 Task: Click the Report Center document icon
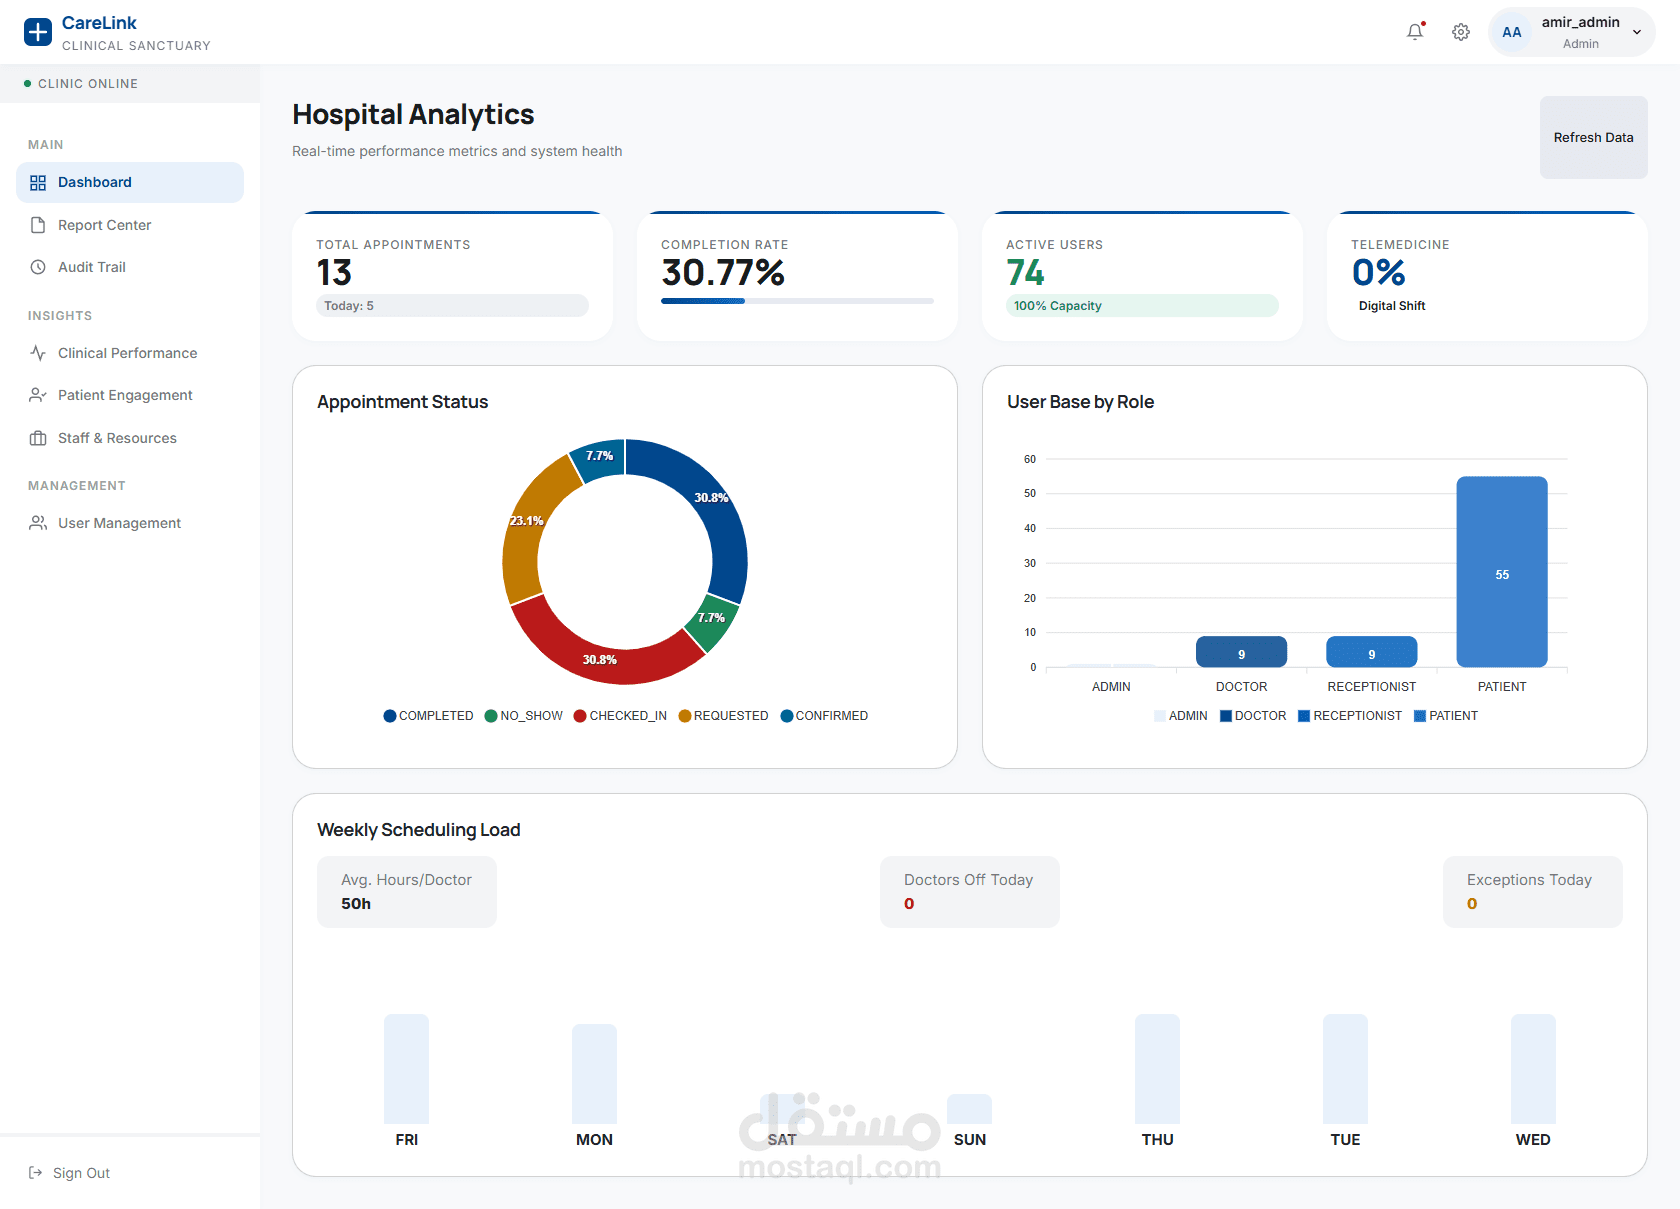[x=38, y=225]
